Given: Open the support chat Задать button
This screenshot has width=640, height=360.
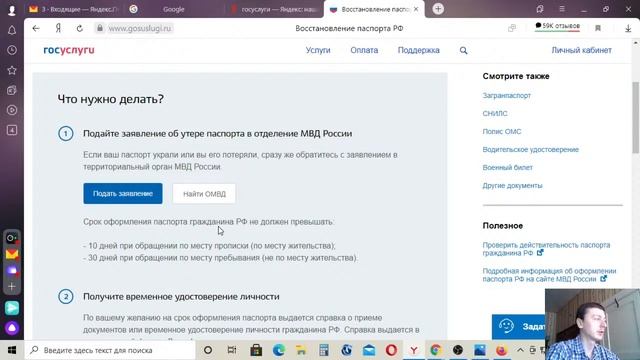Looking at the screenshot, I should pyautogui.click(x=518, y=327).
